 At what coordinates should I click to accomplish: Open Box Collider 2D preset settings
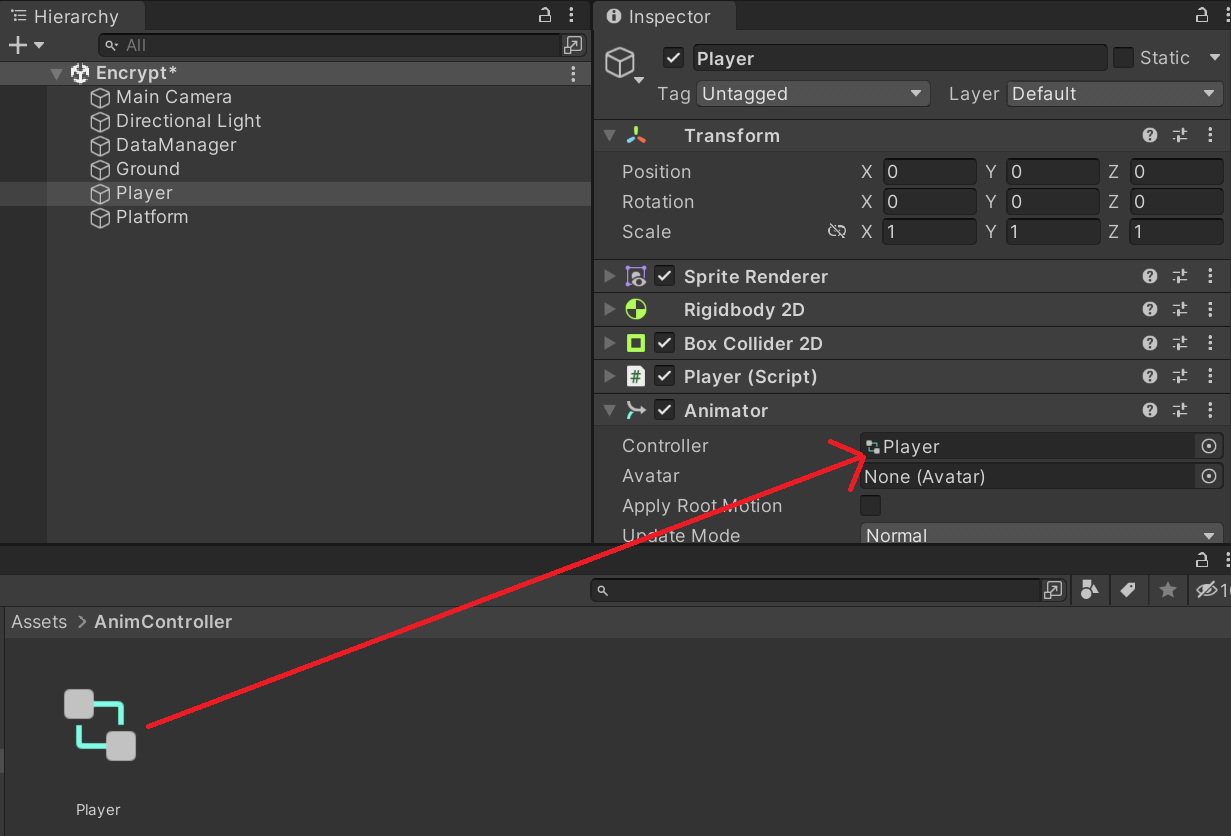tap(1180, 343)
